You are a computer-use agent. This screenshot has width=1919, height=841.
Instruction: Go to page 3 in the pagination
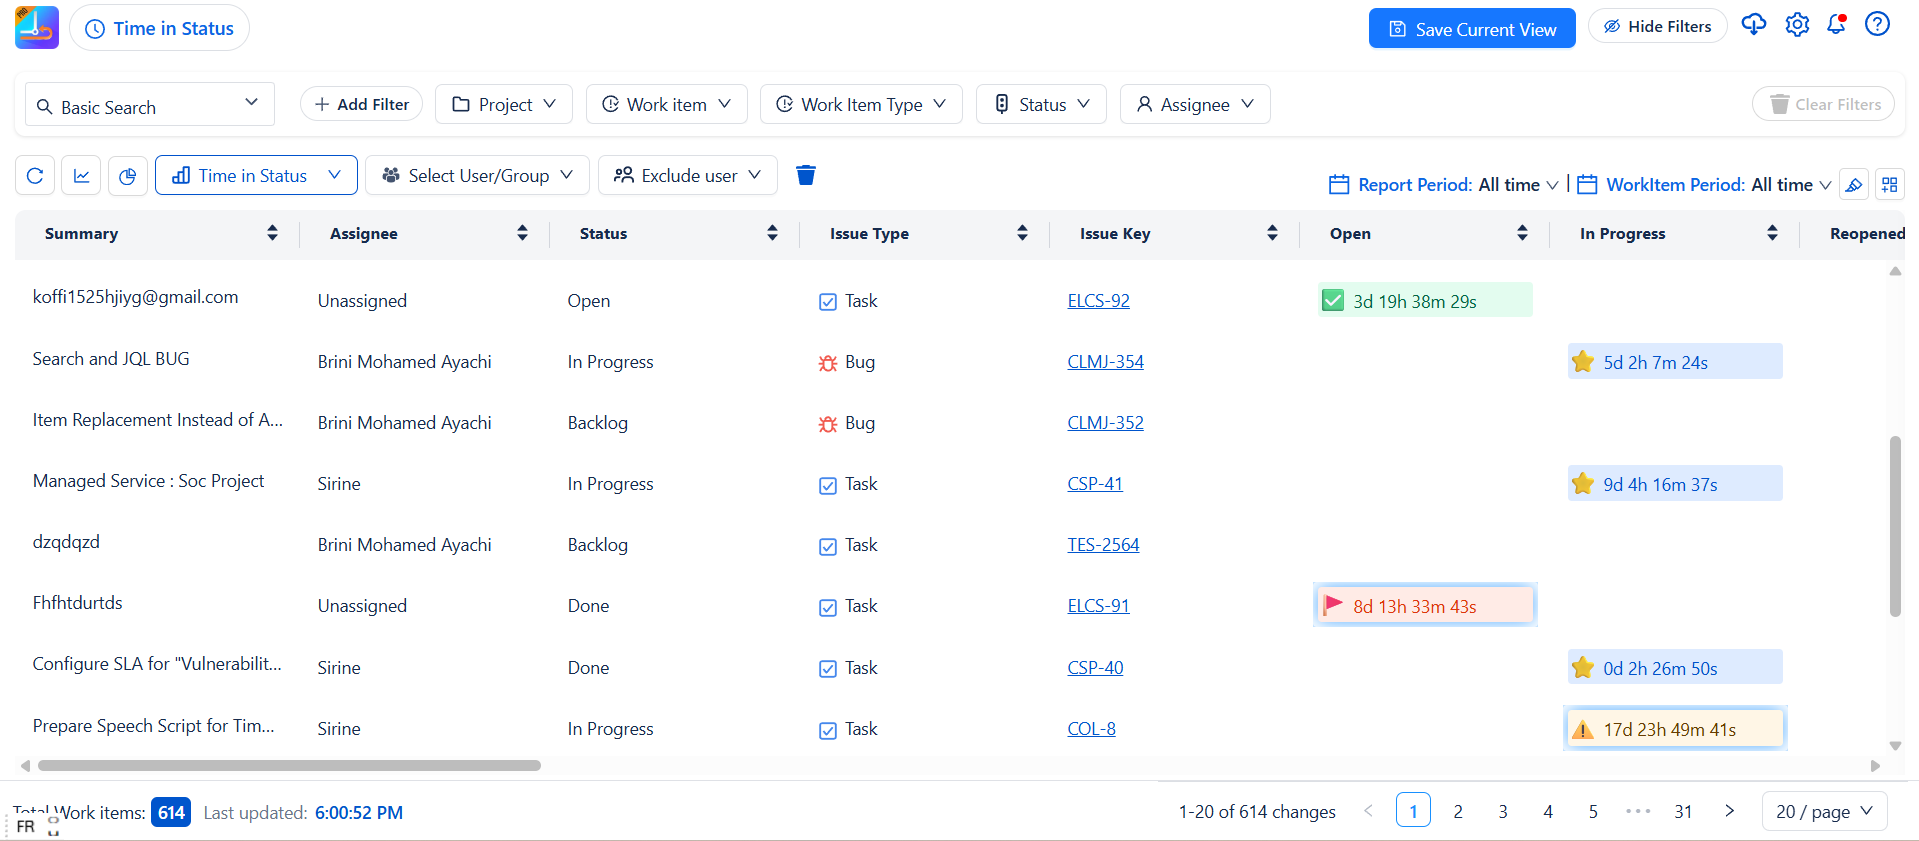pos(1503,812)
